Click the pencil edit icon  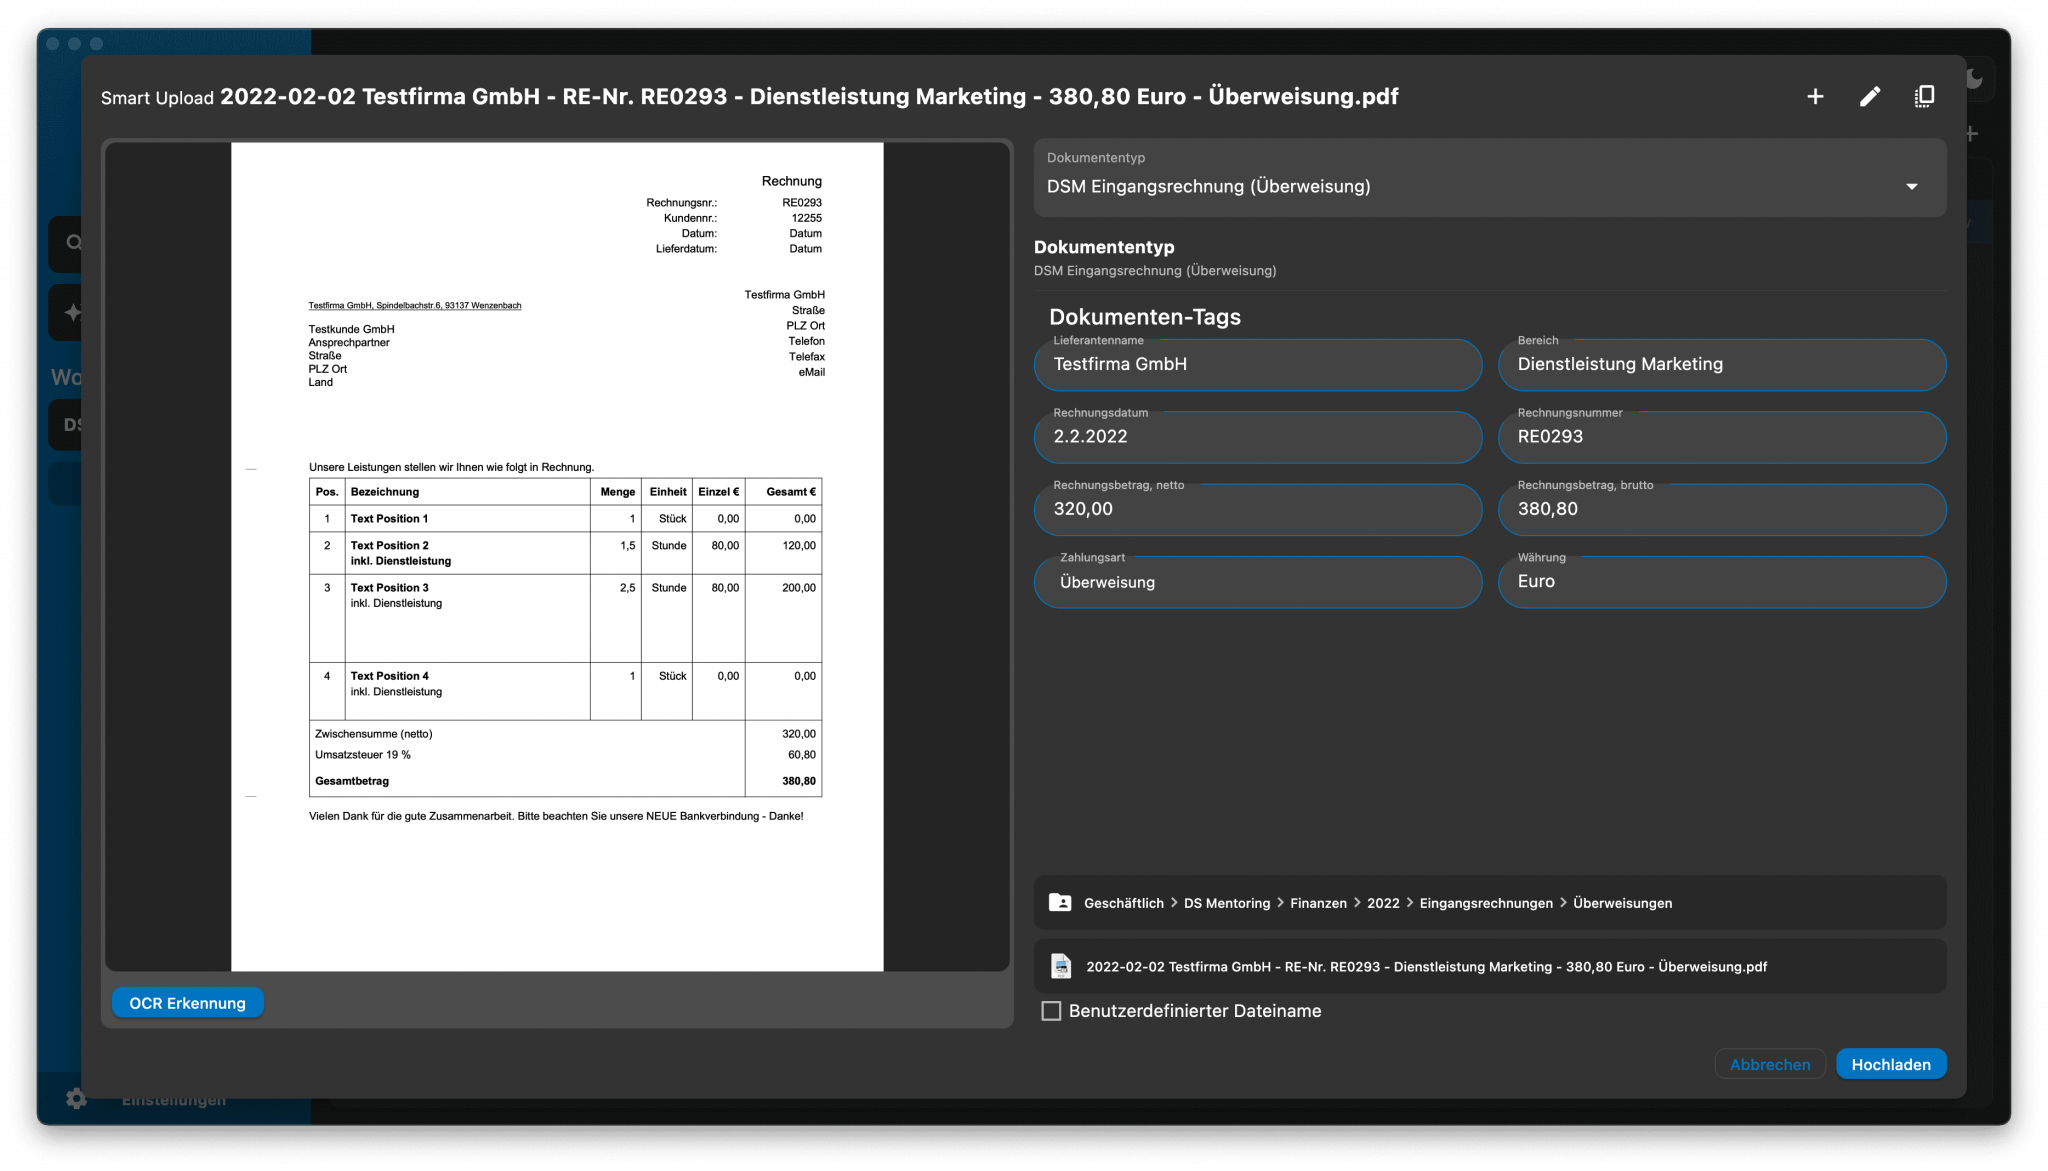1869,97
